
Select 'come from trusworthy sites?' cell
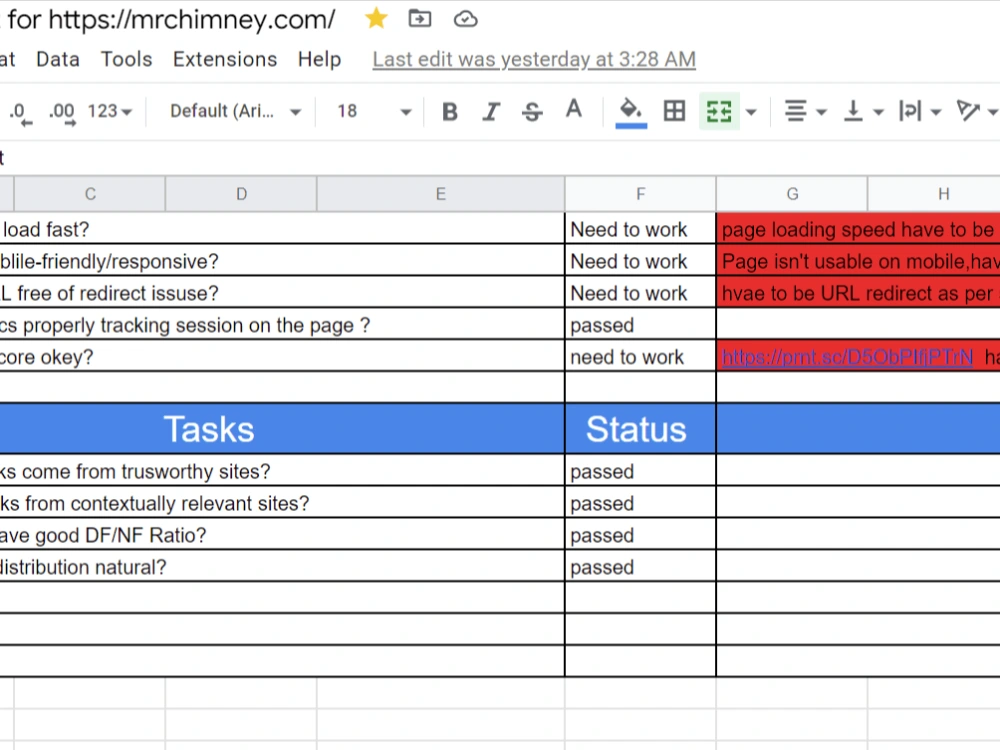(282, 471)
